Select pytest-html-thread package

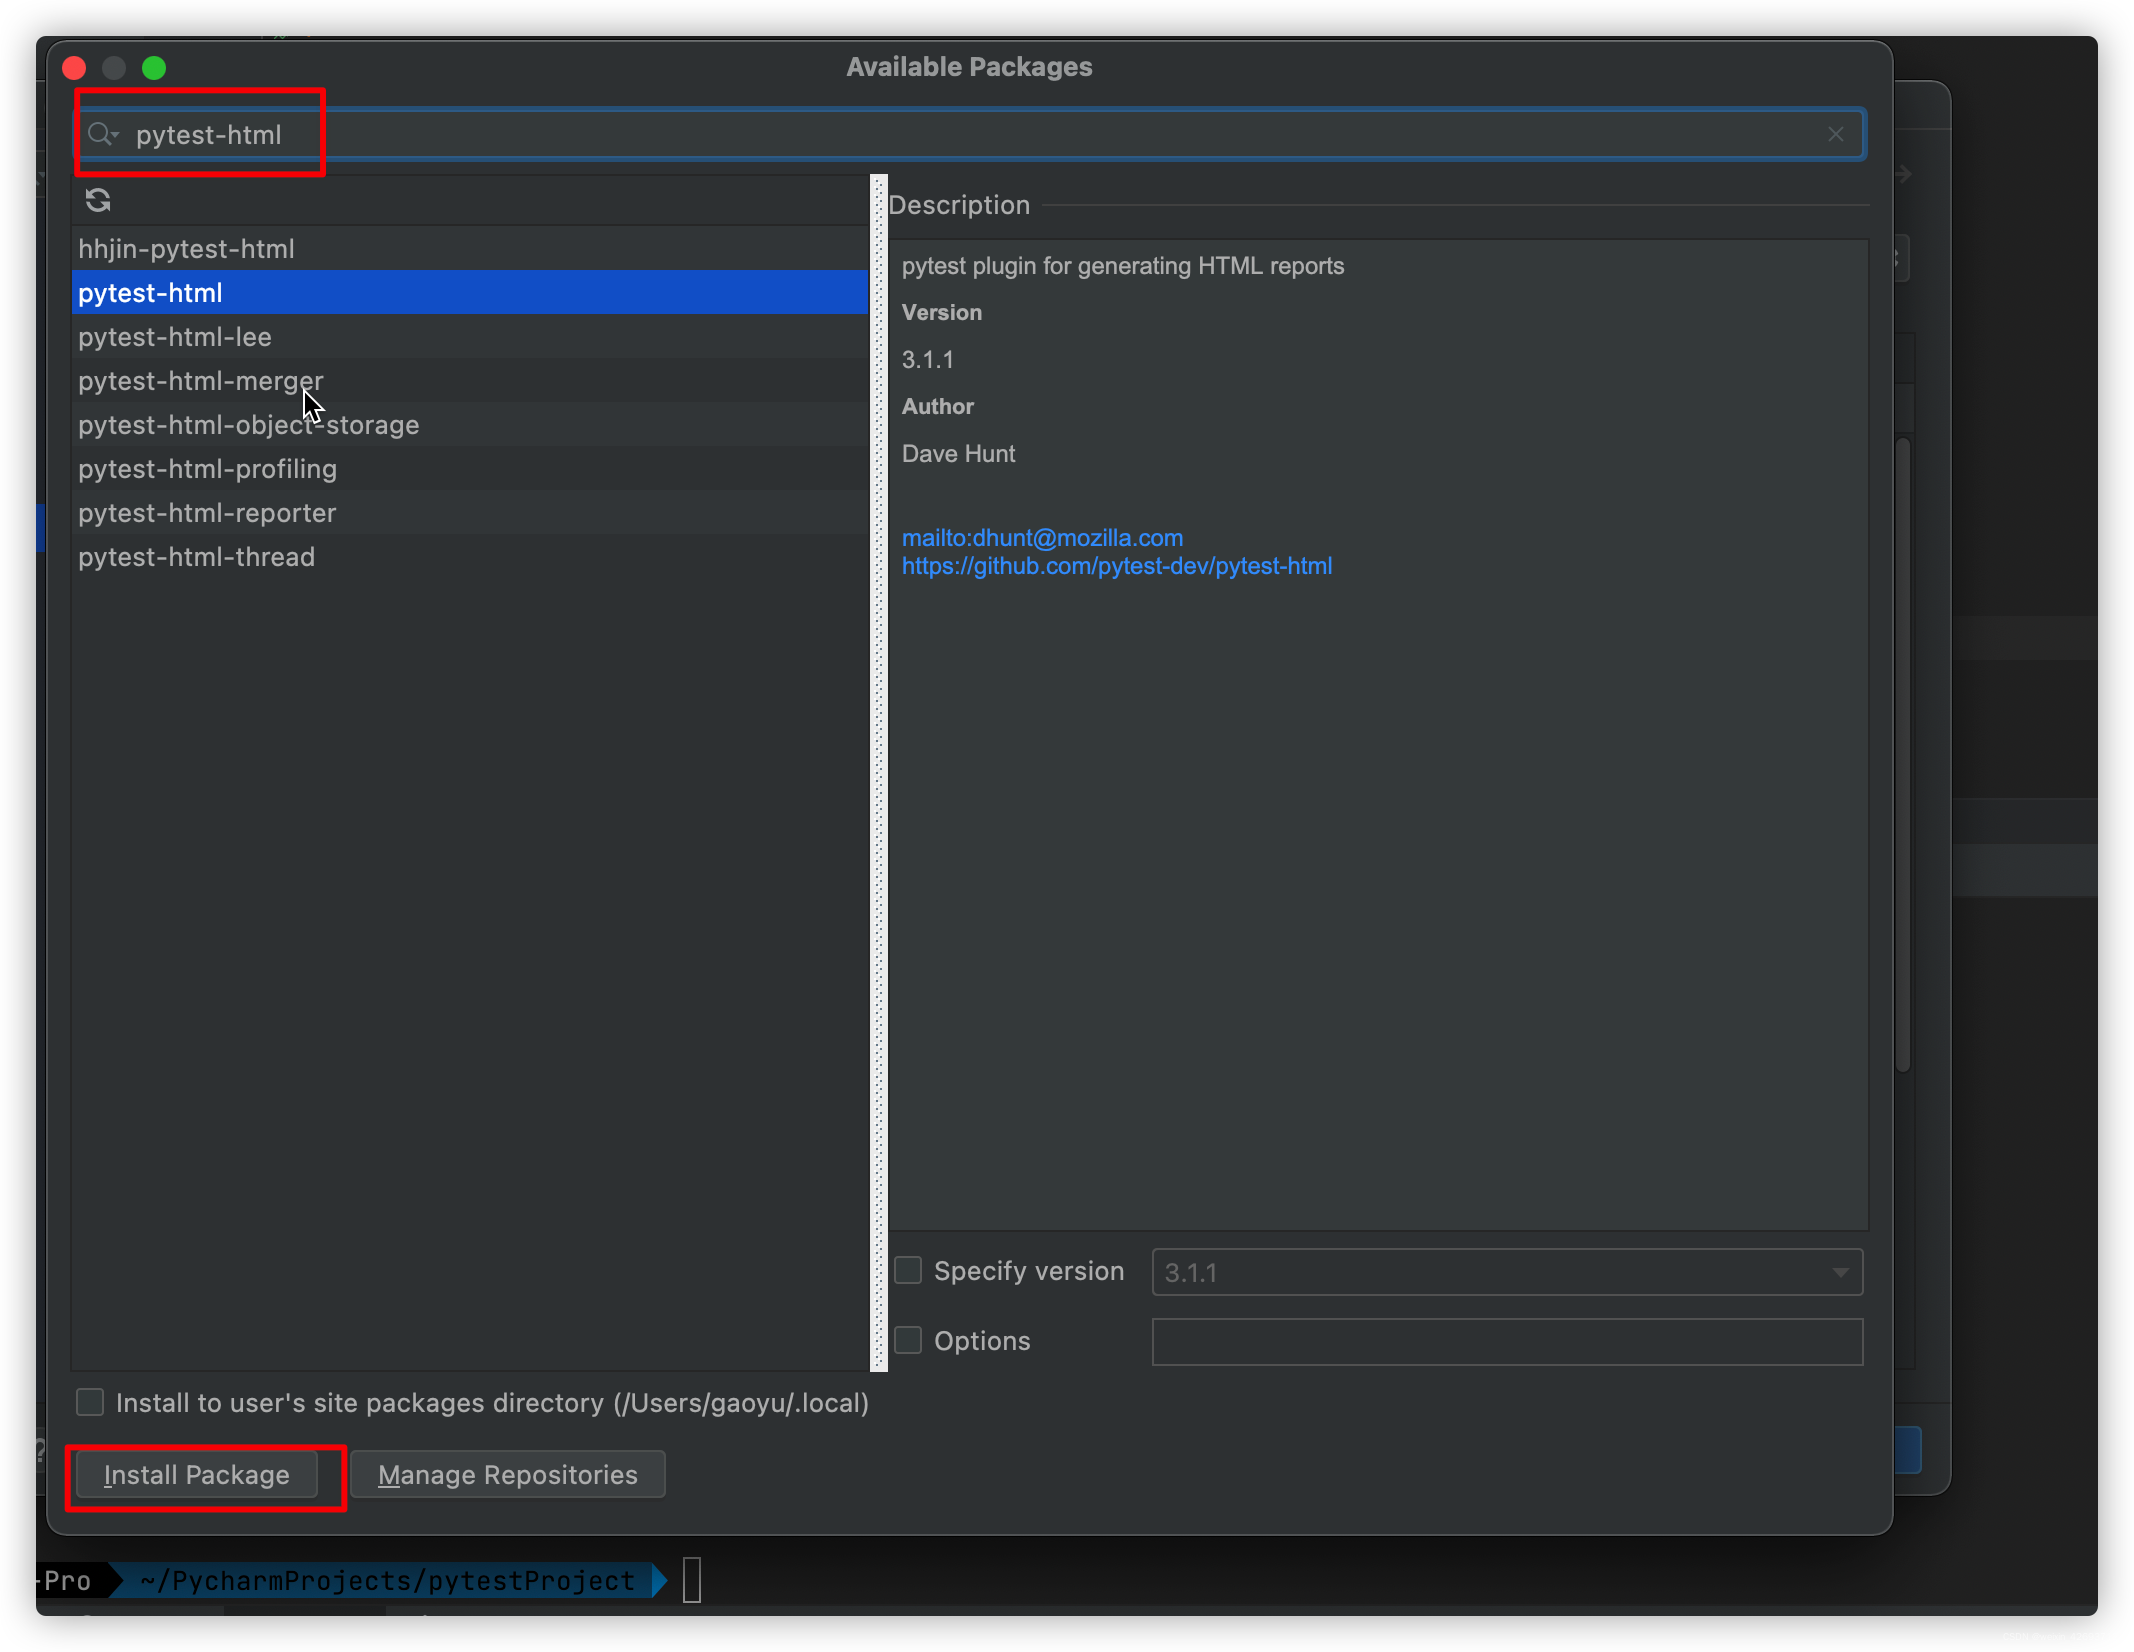(470, 557)
